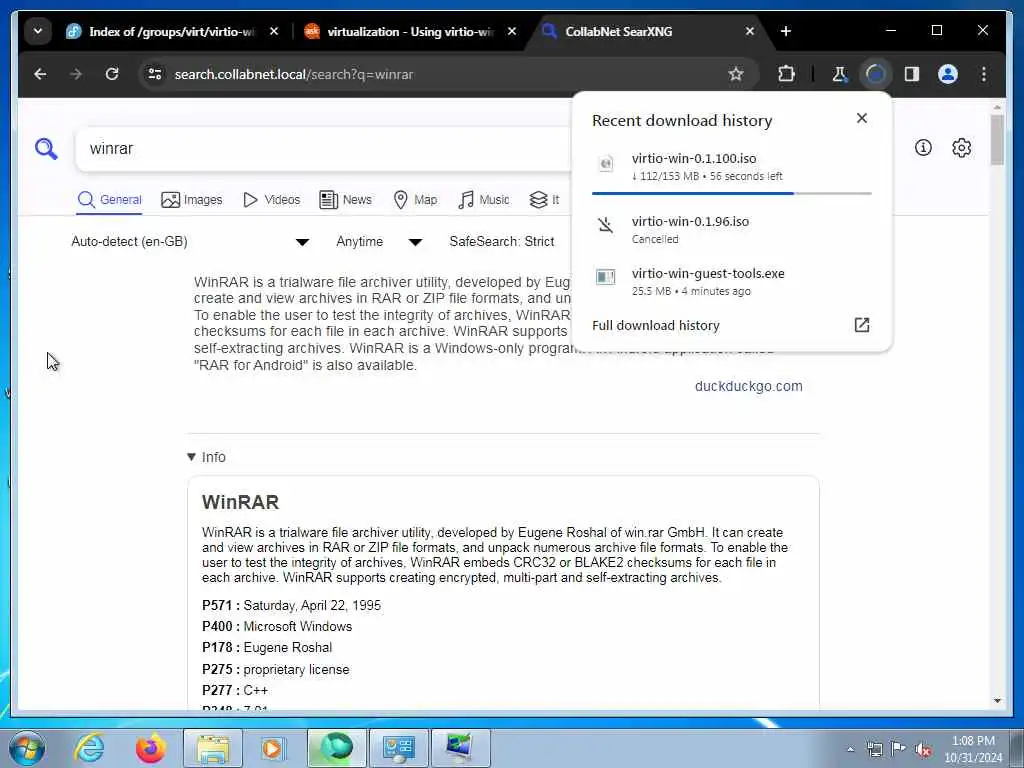Open the SearXNG about info icon
The width and height of the screenshot is (1024, 768).
click(x=923, y=148)
